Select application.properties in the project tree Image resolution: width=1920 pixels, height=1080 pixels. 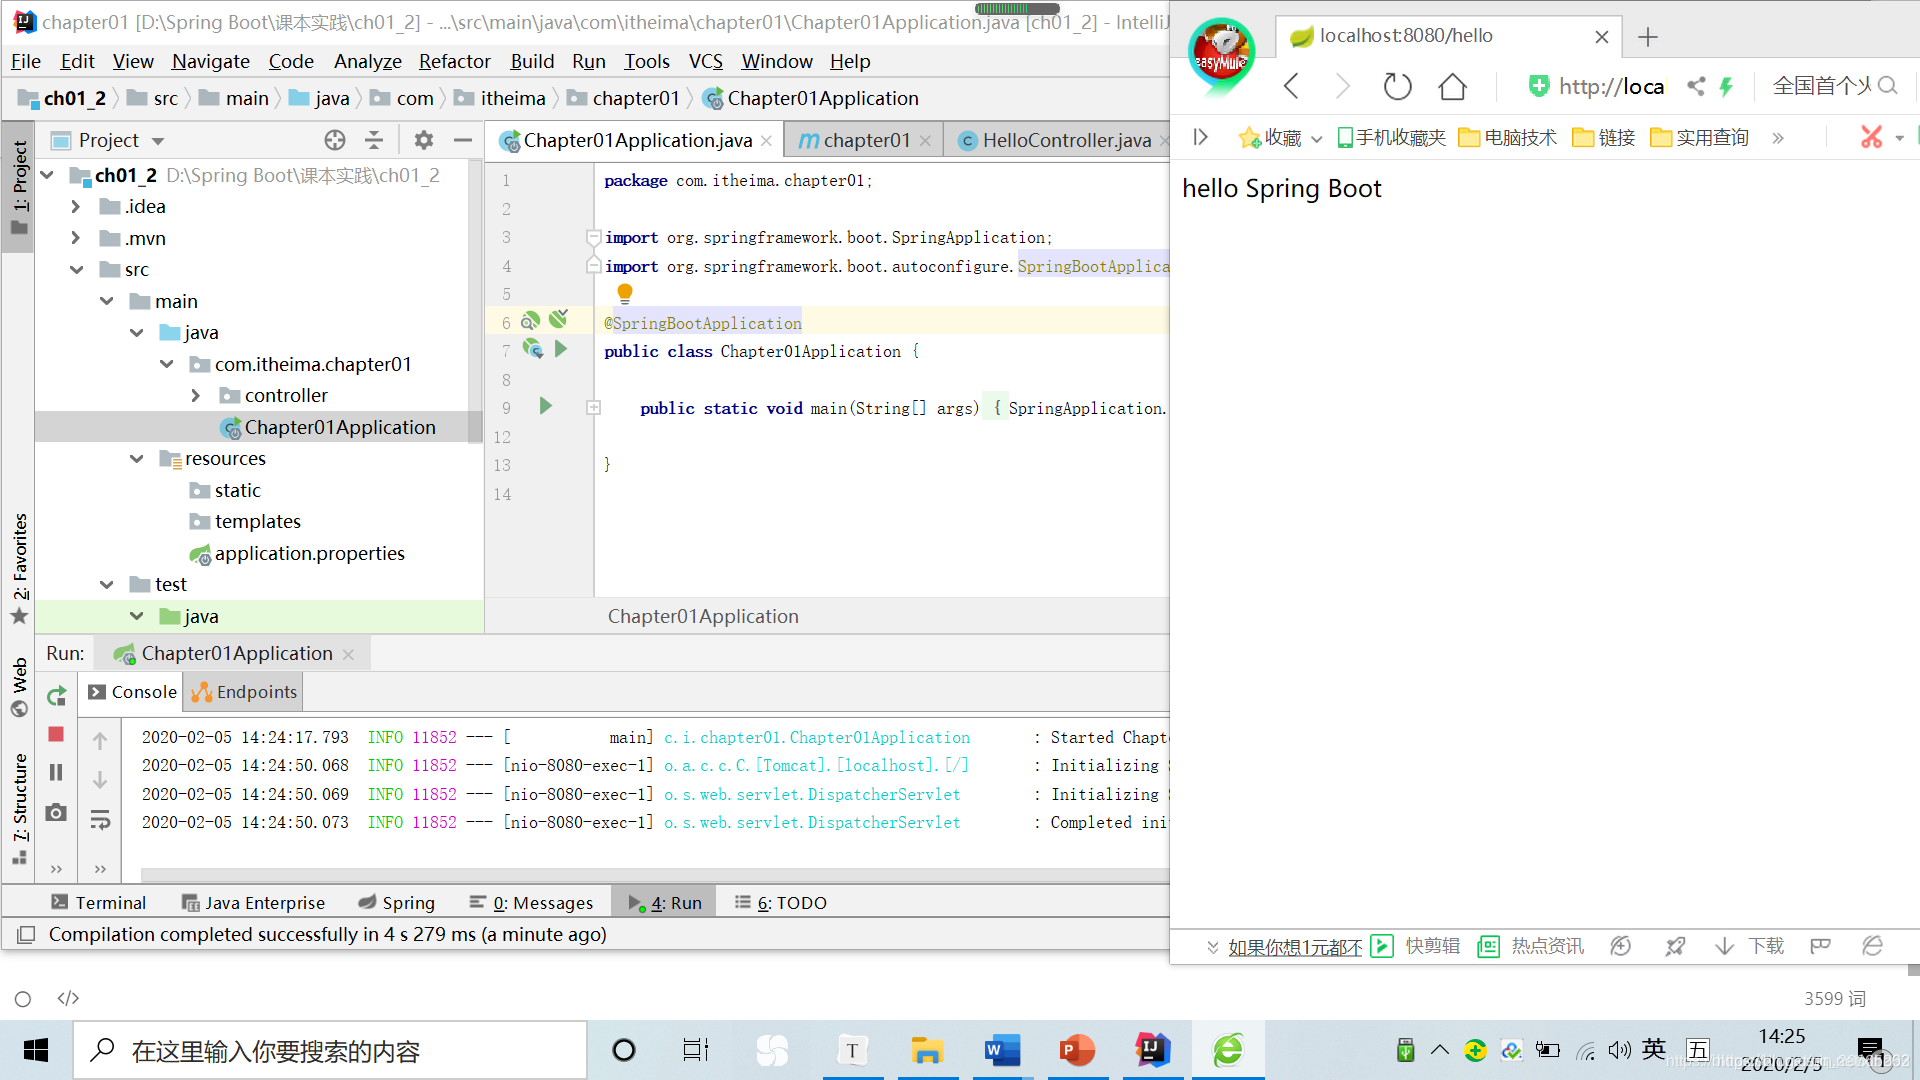(x=309, y=553)
